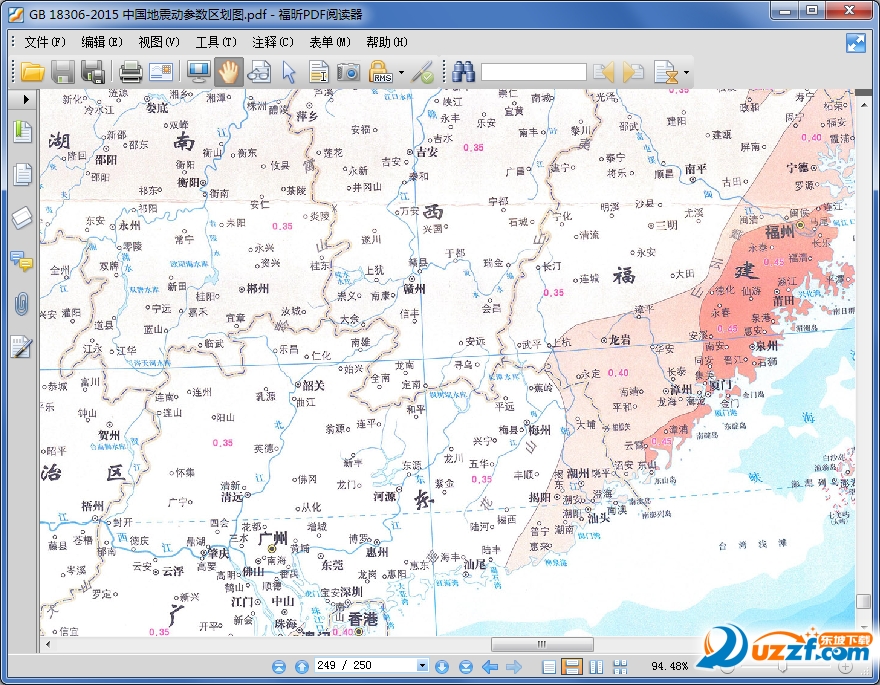
Task: Go to the next view with the right arrow
Action: coord(514,666)
